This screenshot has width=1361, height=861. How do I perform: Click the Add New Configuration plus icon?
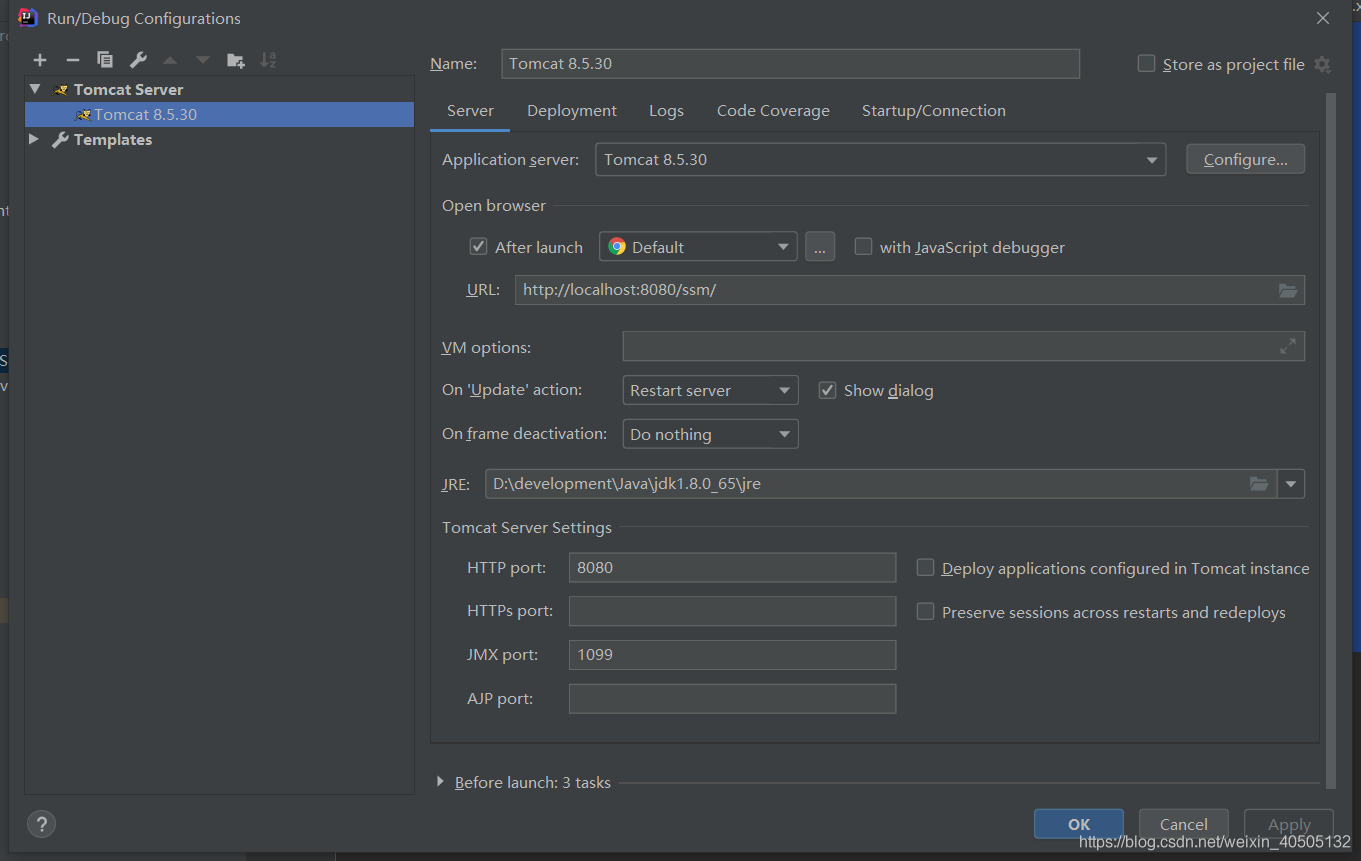point(40,60)
